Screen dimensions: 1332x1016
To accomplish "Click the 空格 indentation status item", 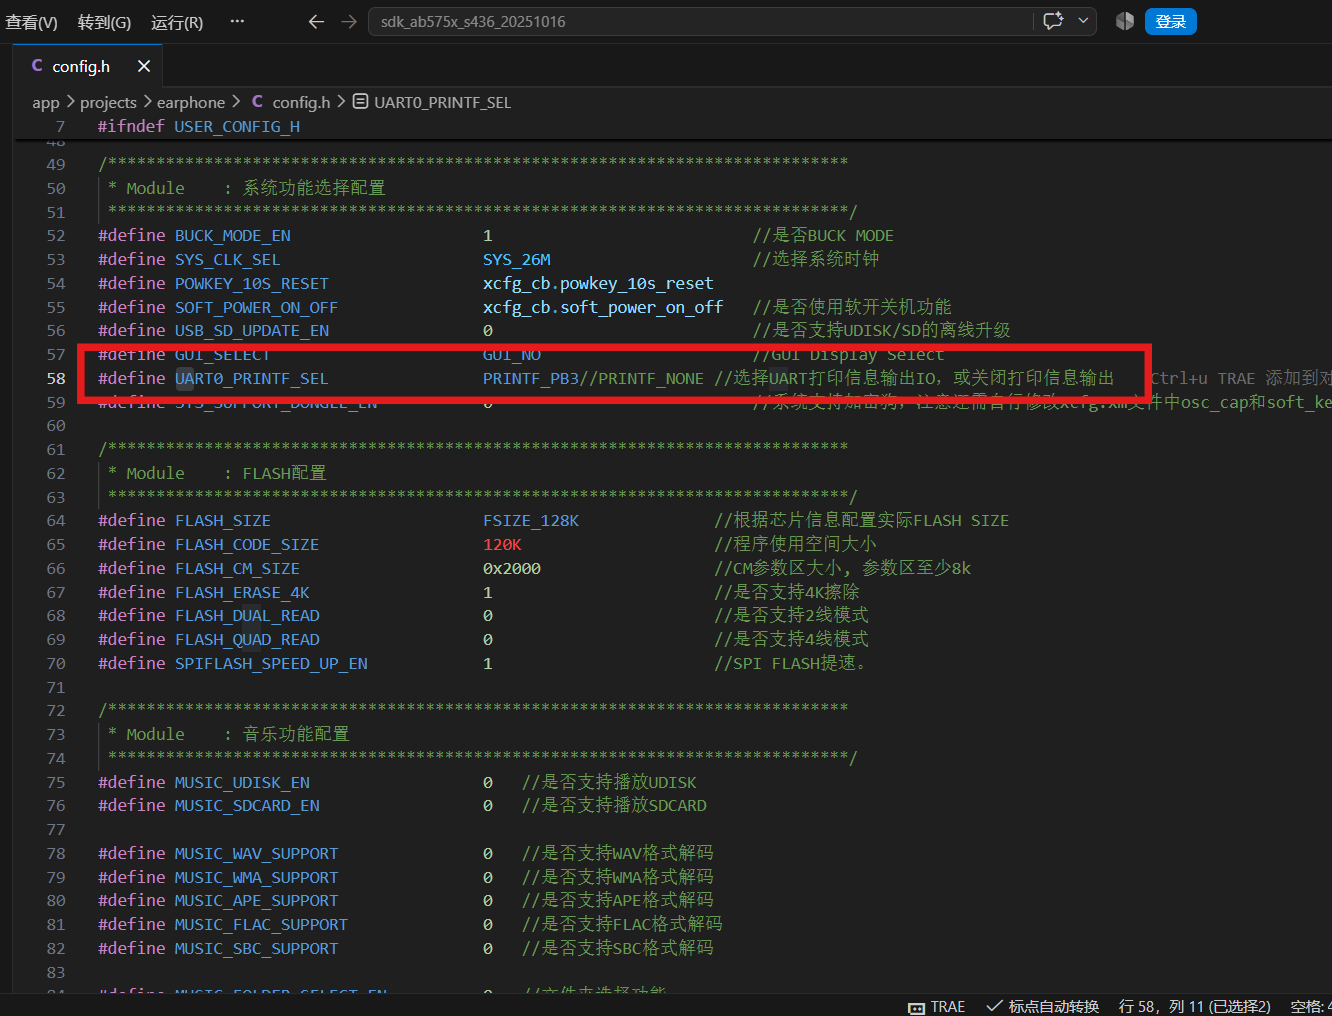I will (x=1310, y=1006).
